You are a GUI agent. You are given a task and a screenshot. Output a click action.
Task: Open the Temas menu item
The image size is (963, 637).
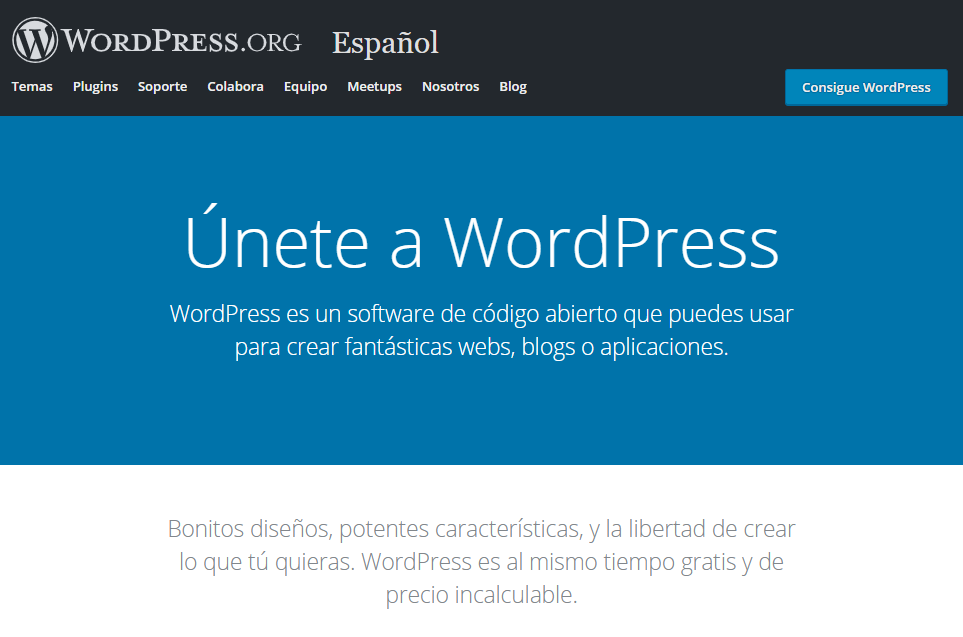point(32,87)
